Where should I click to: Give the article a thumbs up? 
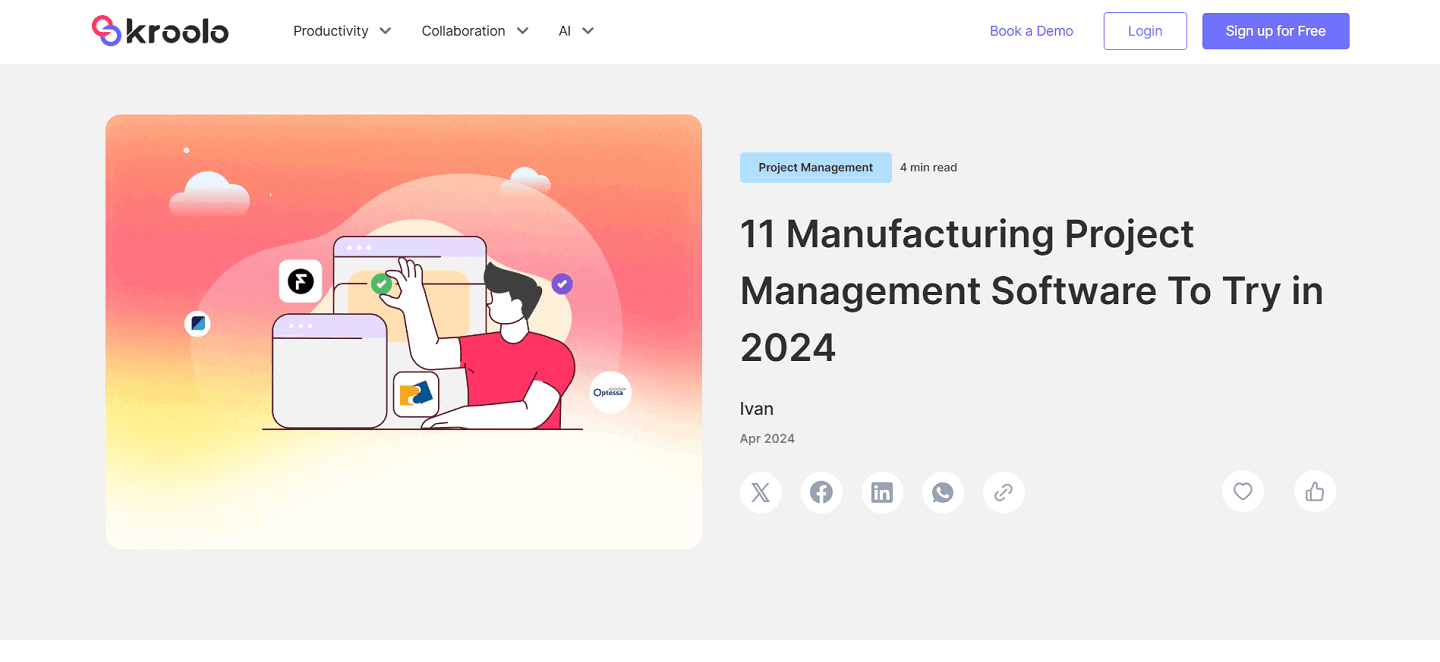click(x=1314, y=491)
